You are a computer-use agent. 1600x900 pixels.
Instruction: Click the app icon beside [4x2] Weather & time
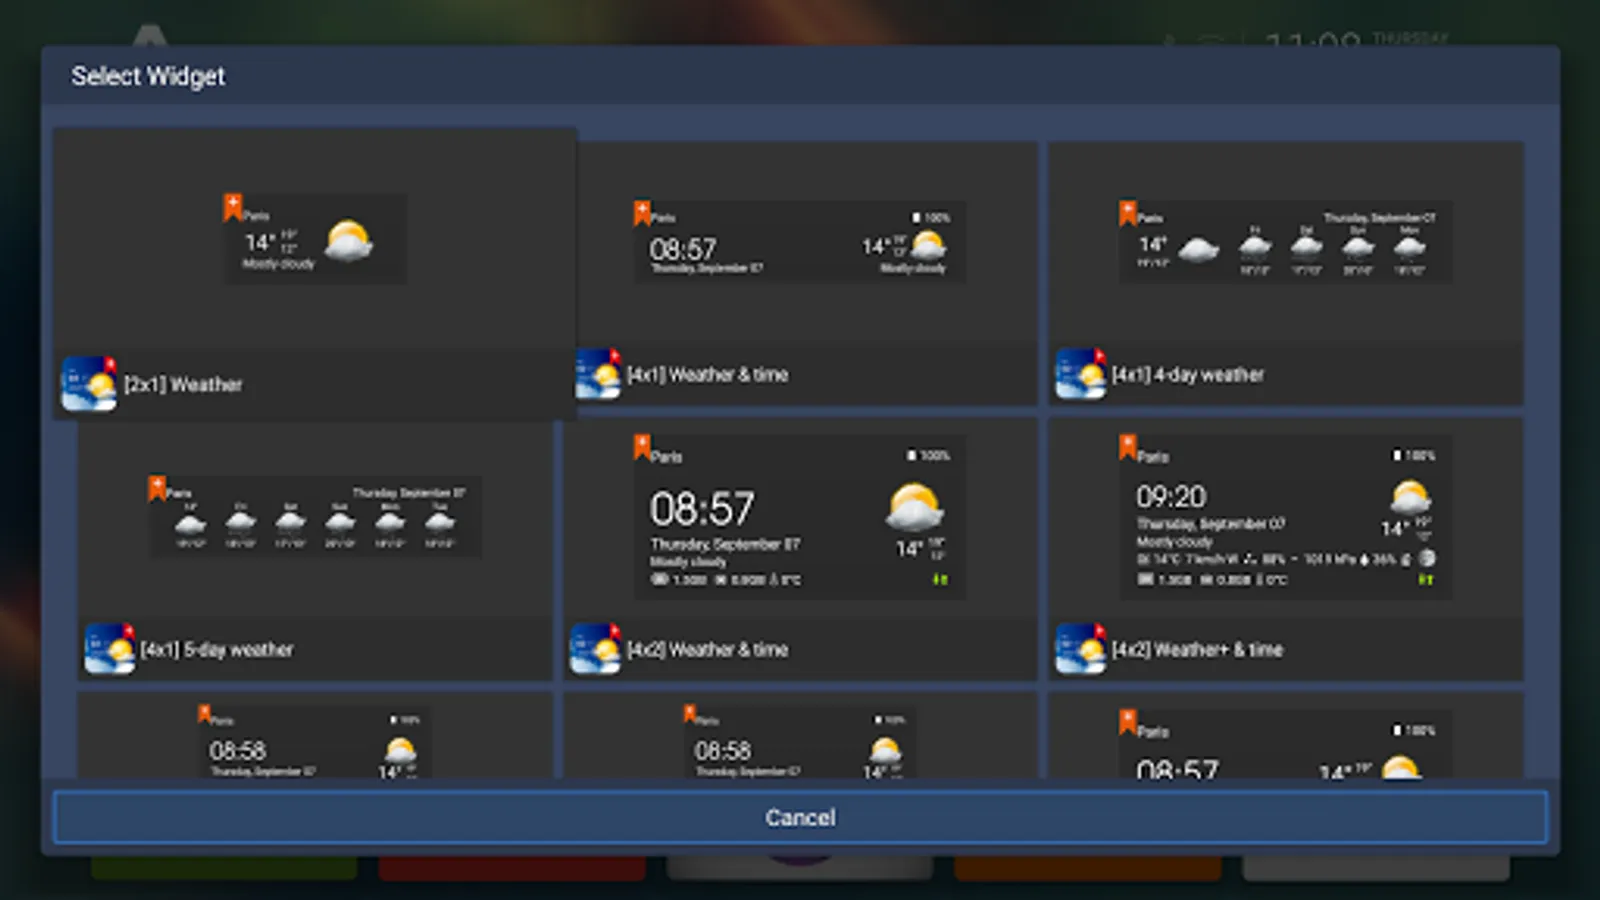coord(596,649)
